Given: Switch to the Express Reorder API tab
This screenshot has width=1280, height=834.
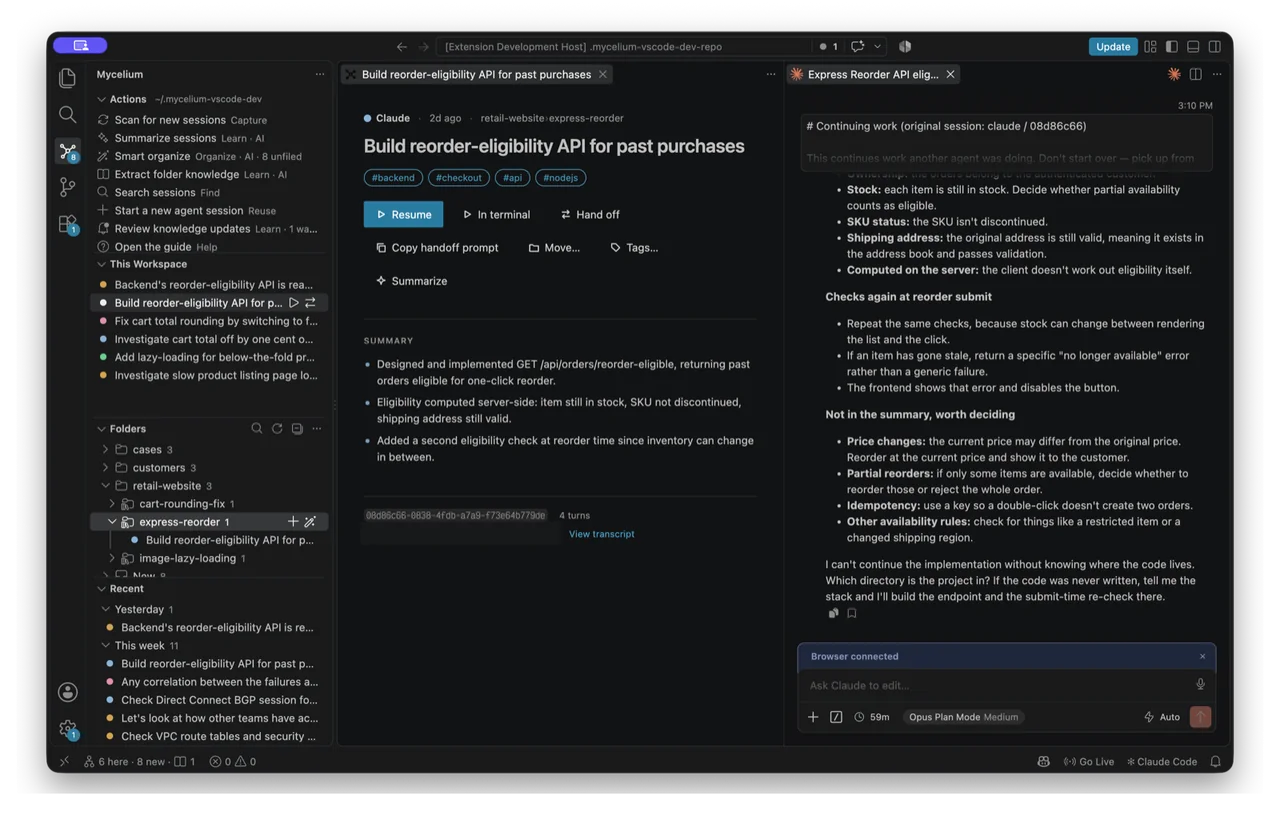Looking at the screenshot, I should click(872, 74).
